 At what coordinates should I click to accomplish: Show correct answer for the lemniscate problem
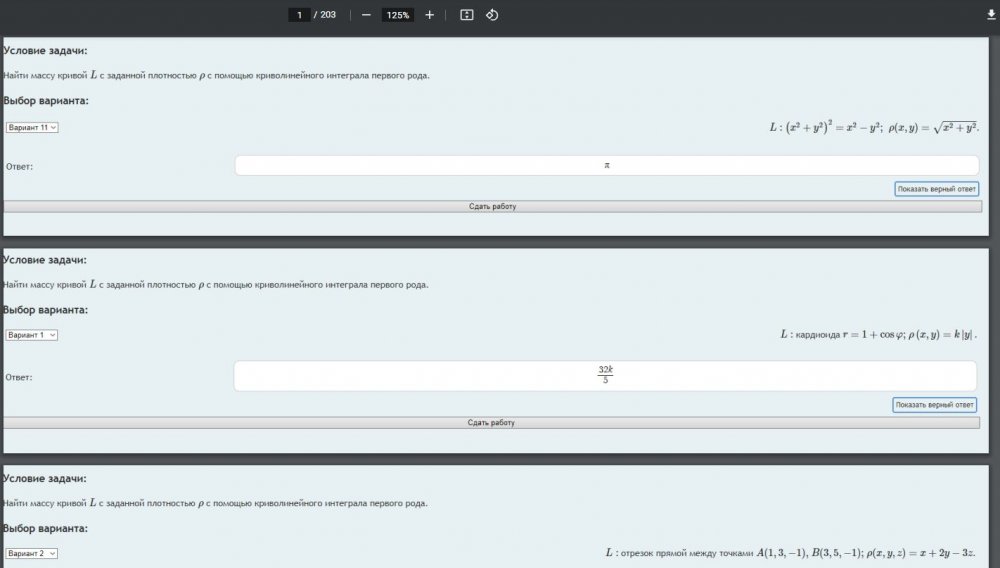(936, 189)
